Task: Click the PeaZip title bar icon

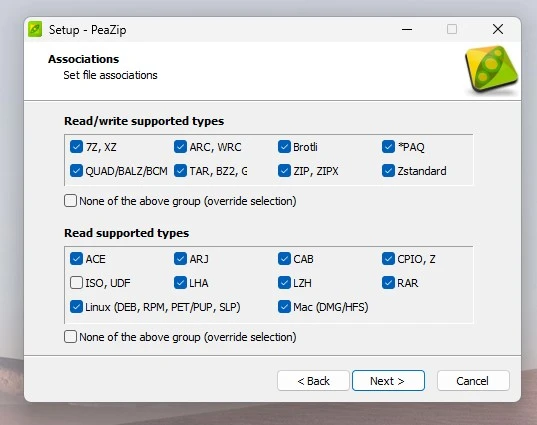Action: coord(35,29)
